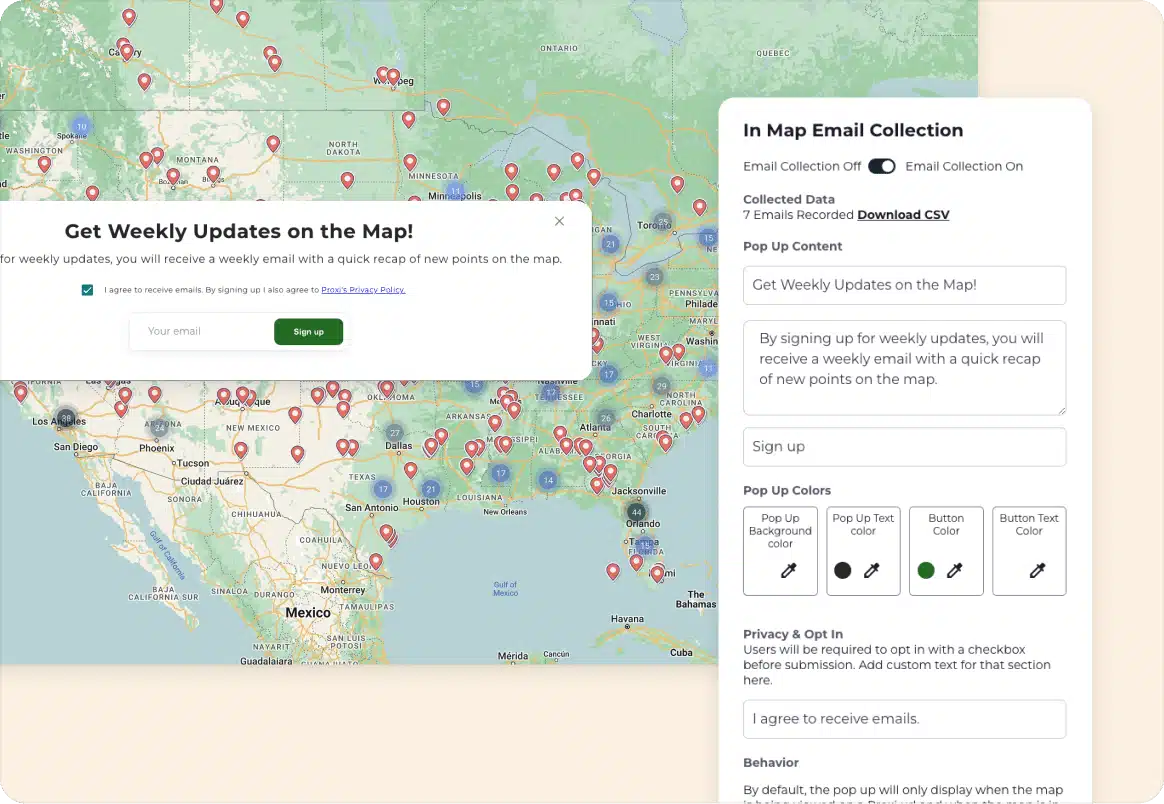Click the 'Your email' input field
This screenshot has width=1164, height=804.
(201, 331)
